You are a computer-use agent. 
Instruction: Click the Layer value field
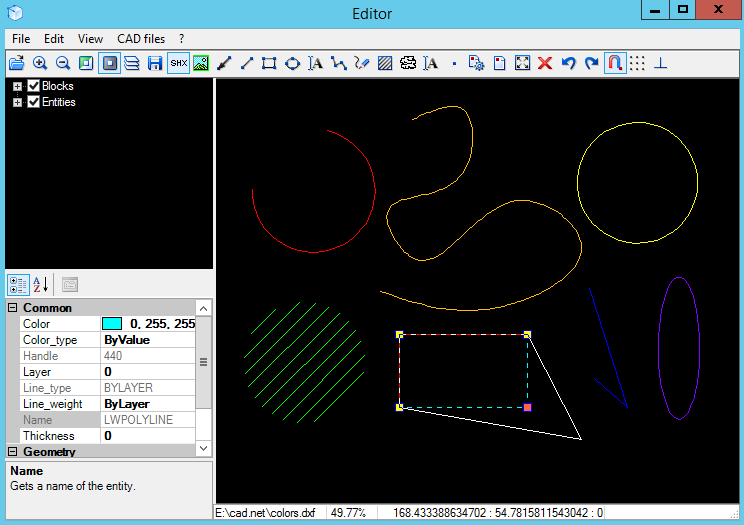coord(148,372)
